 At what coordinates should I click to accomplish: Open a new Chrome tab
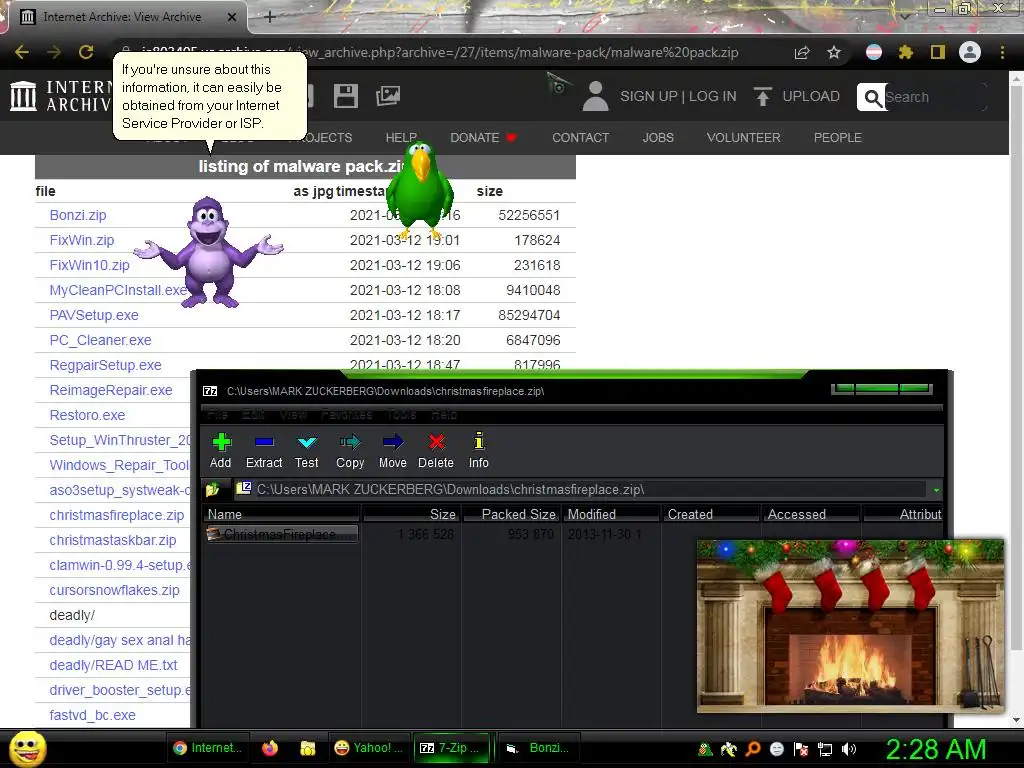[270, 17]
